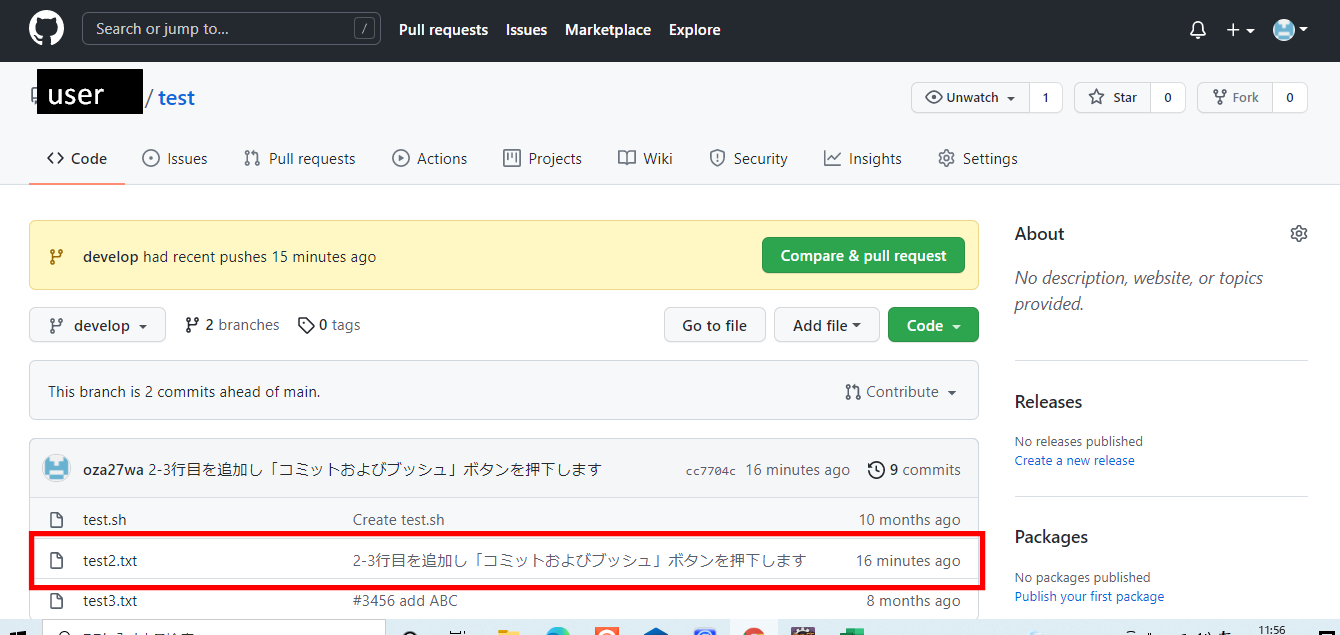Click the GitHub Octocat home logo
This screenshot has height=635, width=1340.
point(46,29)
